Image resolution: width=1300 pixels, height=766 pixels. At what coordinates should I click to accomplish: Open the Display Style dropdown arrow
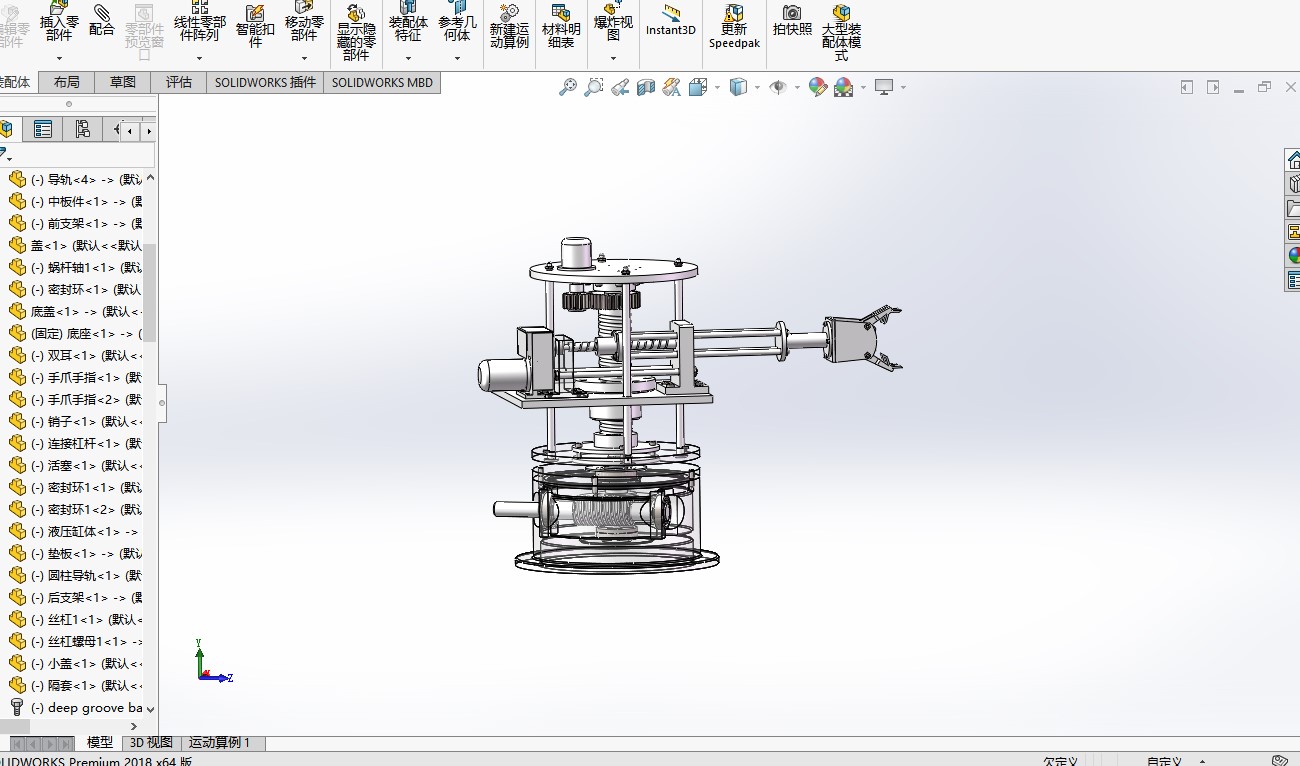(757, 88)
